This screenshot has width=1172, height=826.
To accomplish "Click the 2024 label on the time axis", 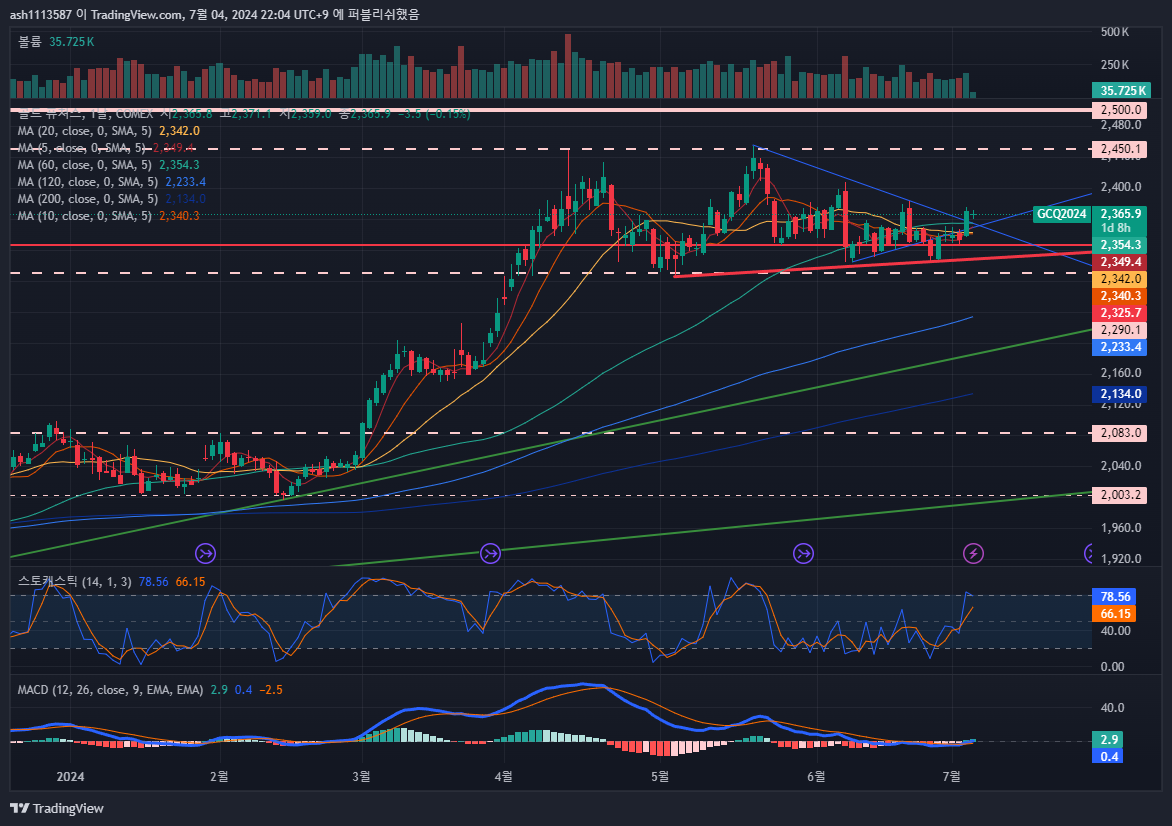I will pos(70,776).
